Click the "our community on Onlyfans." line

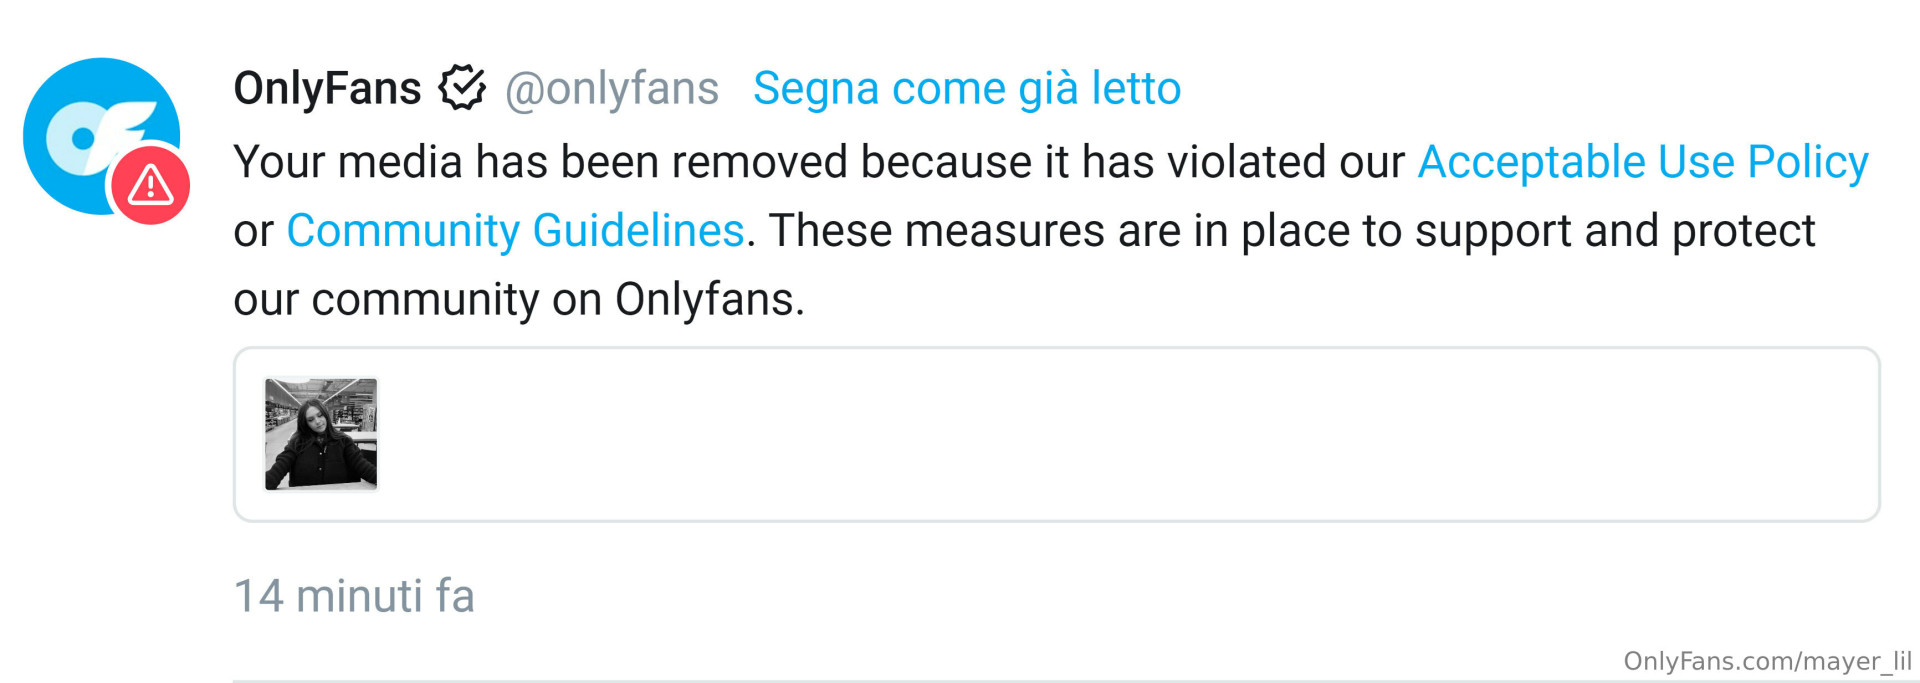click(x=518, y=300)
